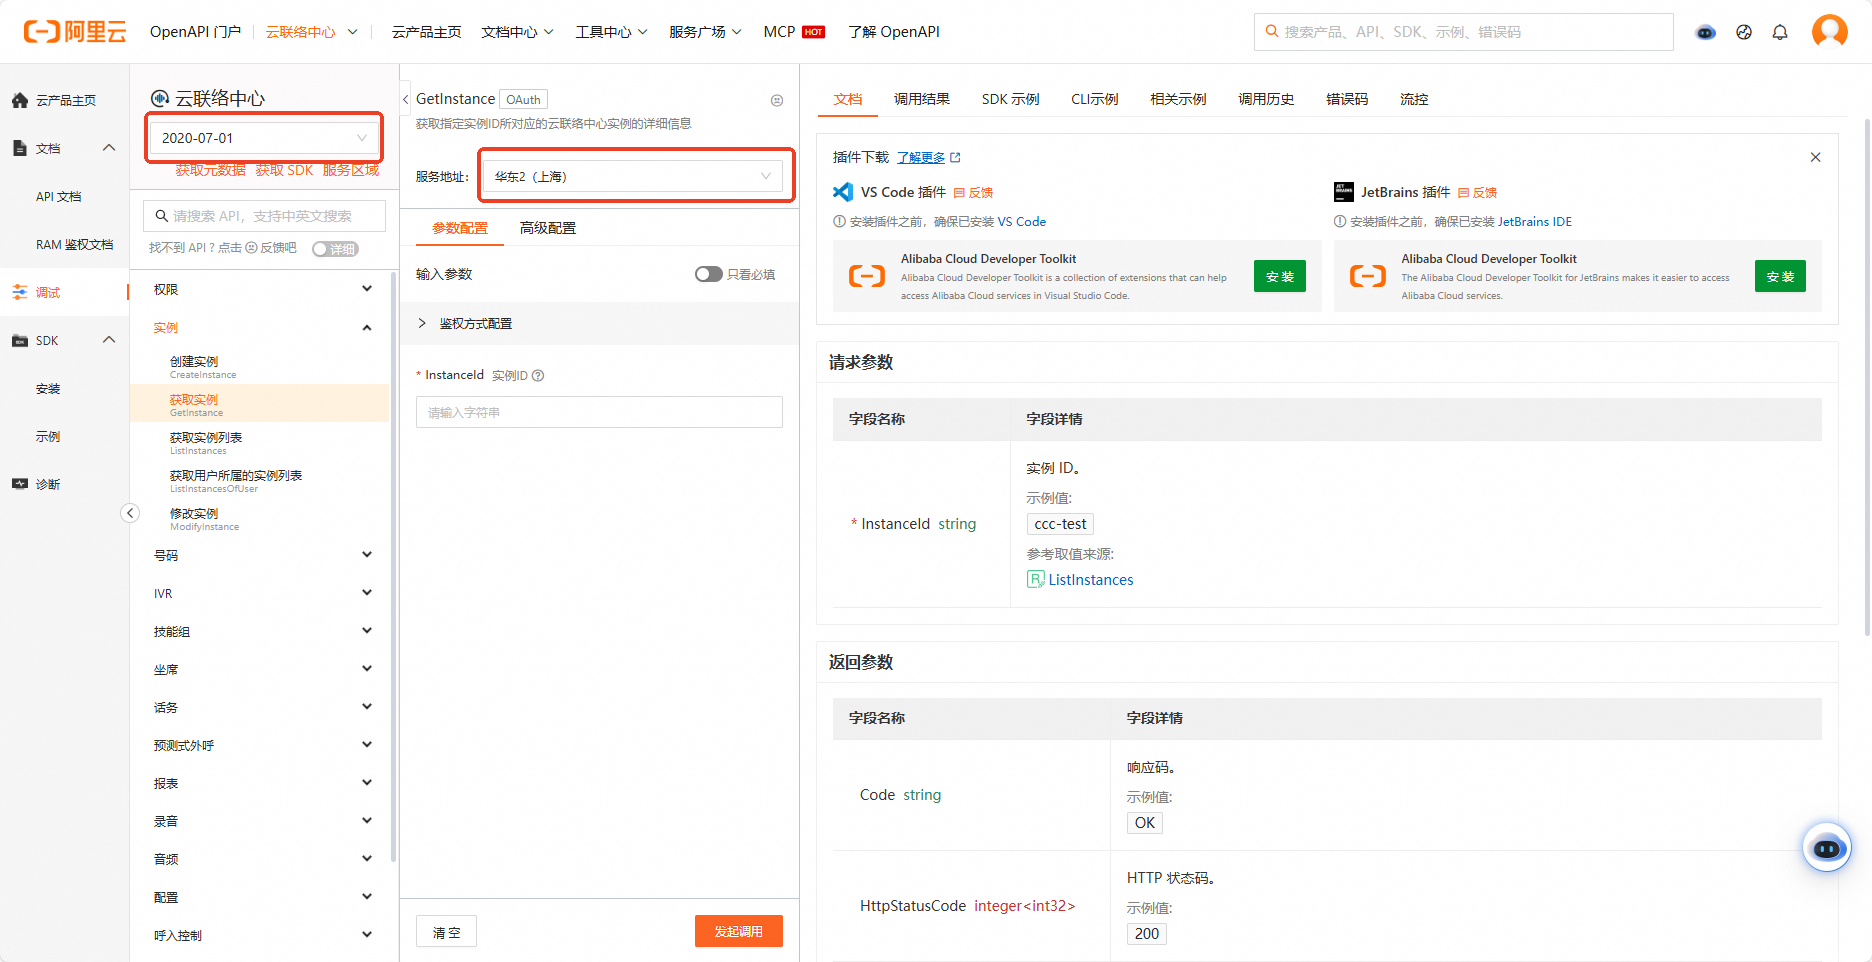Open the notification bell
This screenshot has height=962, width=1872.
coord(1780,32)
